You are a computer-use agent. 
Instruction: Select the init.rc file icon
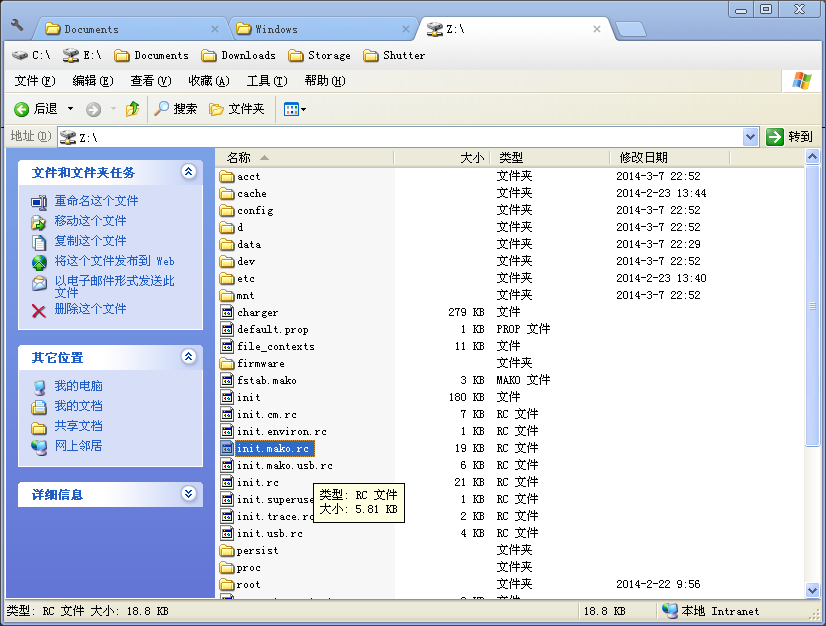point(227,482)
